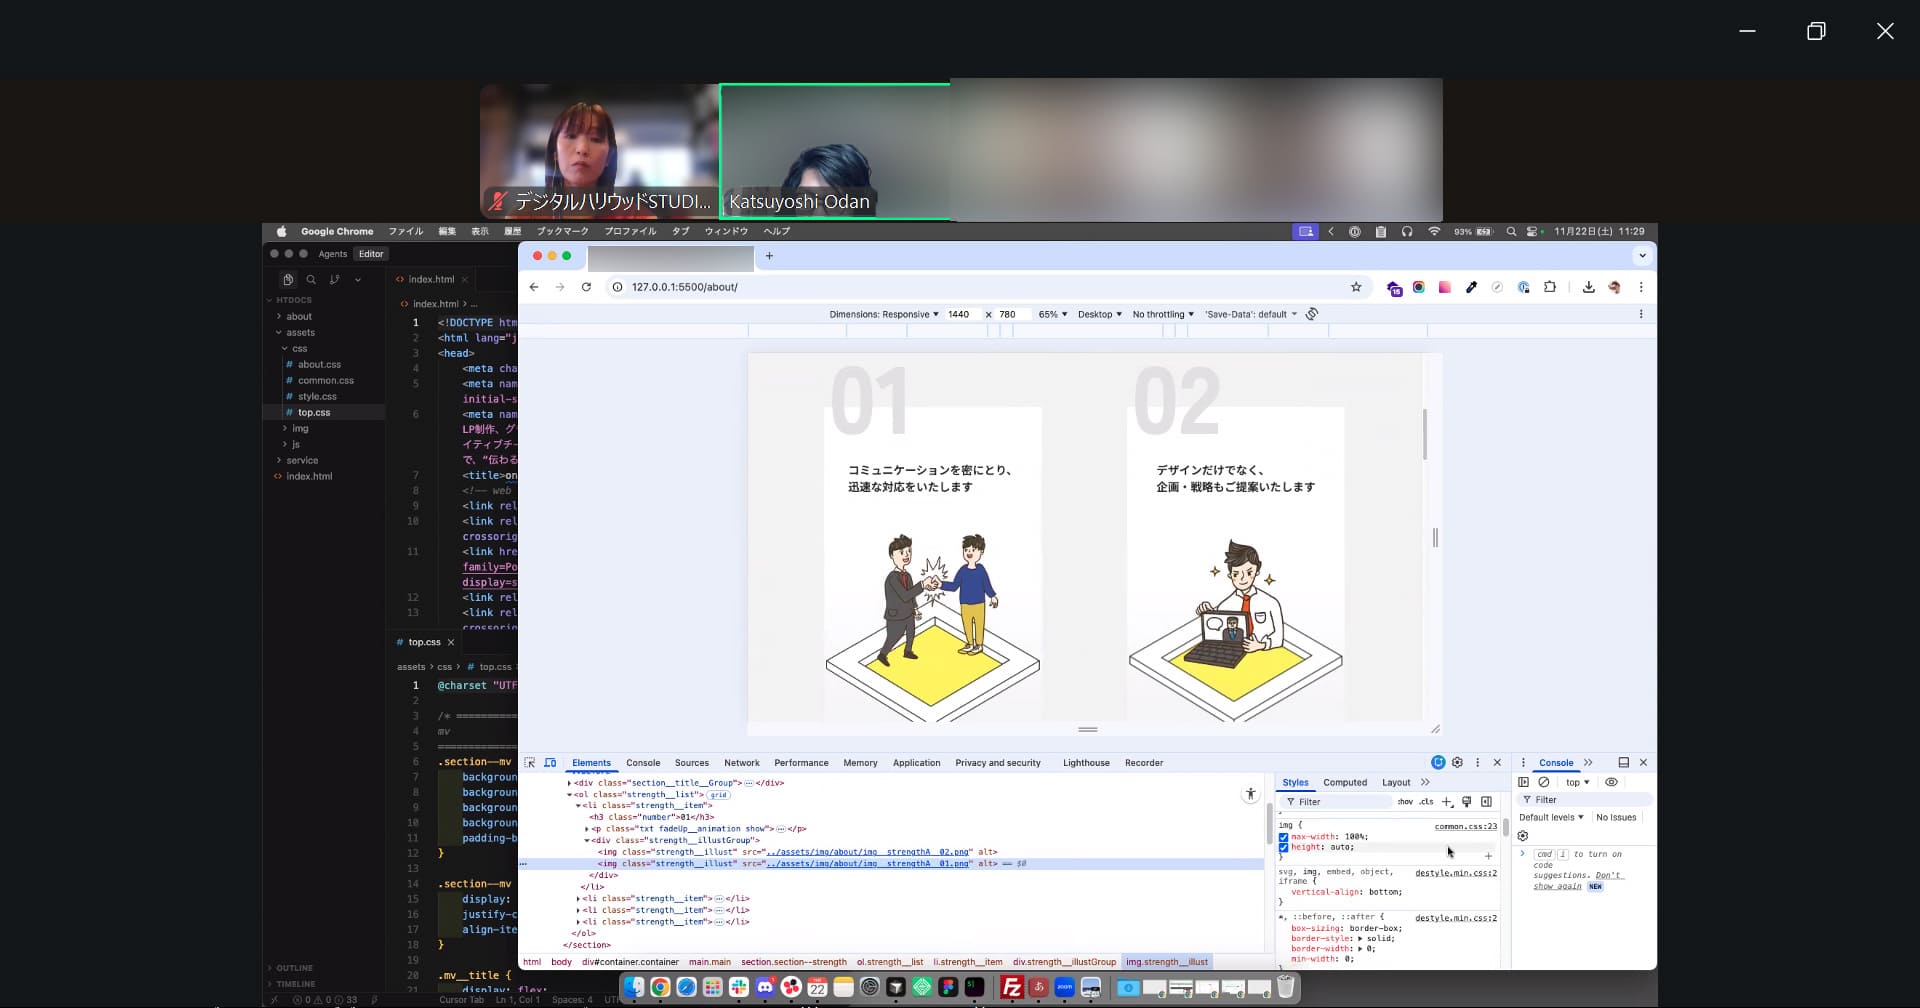1920x1008 pixels.
Task: Toggle the device toolbar icon
Action: 550,763
